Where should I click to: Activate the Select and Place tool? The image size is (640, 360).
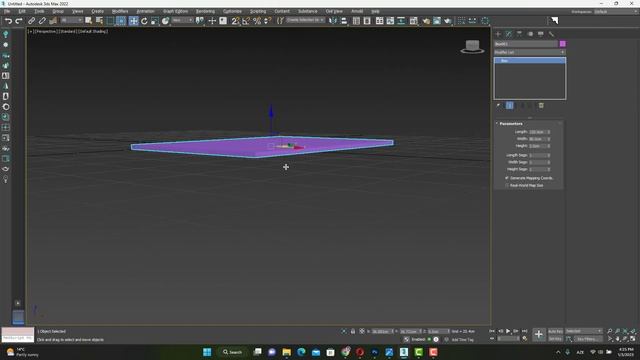(x=165, y=20)
